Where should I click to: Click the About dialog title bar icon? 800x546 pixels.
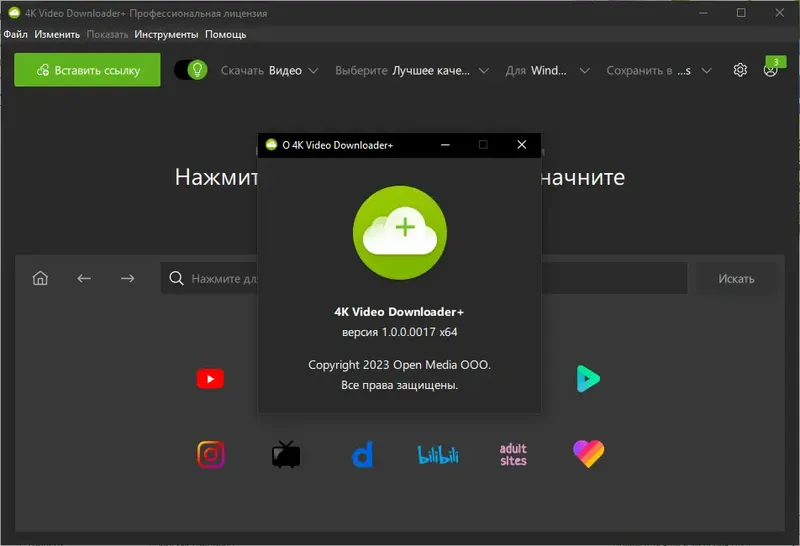point(271,145)
